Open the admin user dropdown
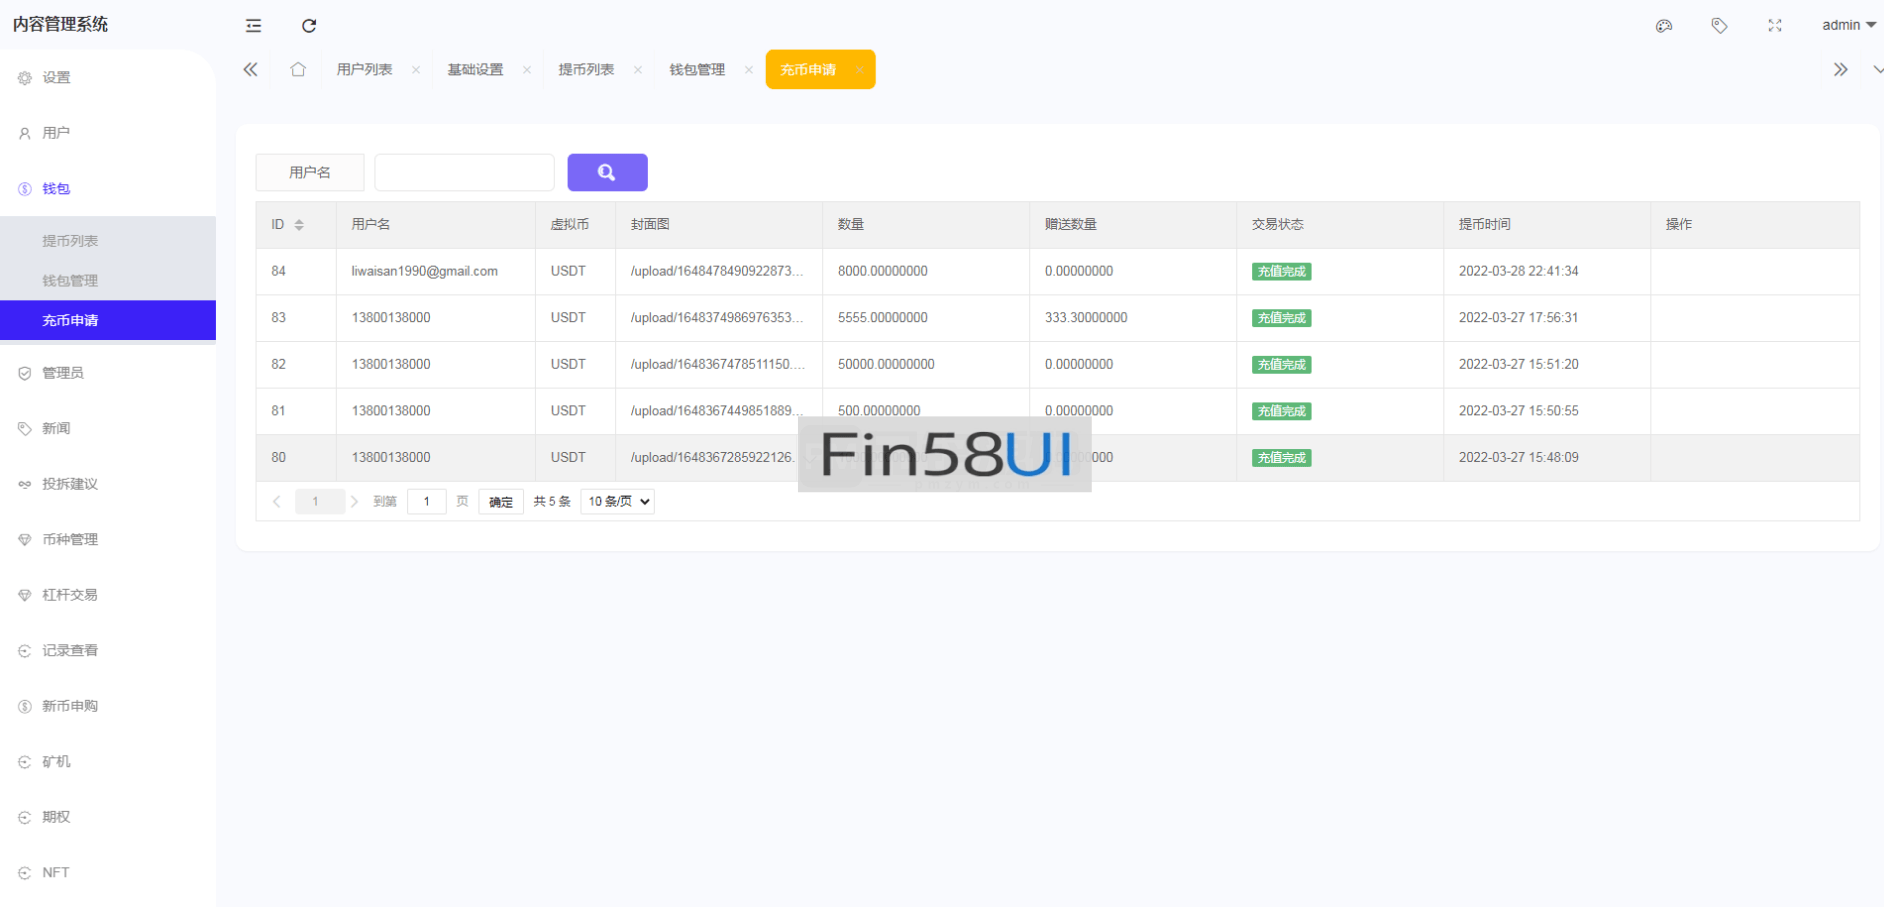 point(1848,25)
